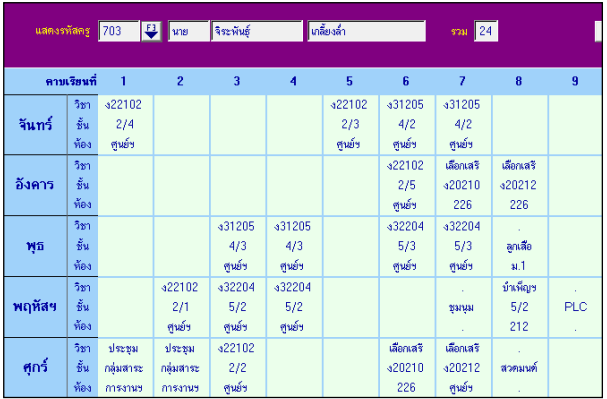607x399 pixels.
Task: Click Friday period 8 สวดมนต์ cell
Action: click(x=520, y=367)
